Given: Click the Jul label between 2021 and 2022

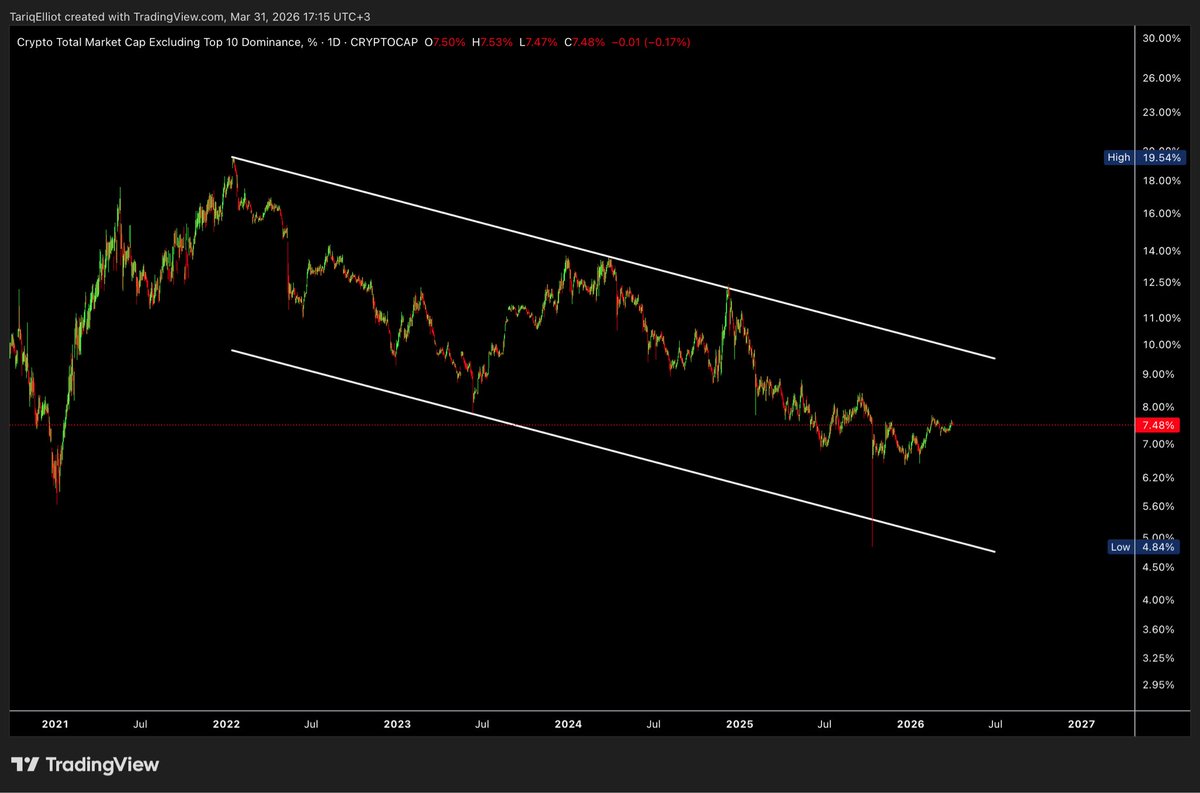Looking at the screenshot, I should coord(141,724).
